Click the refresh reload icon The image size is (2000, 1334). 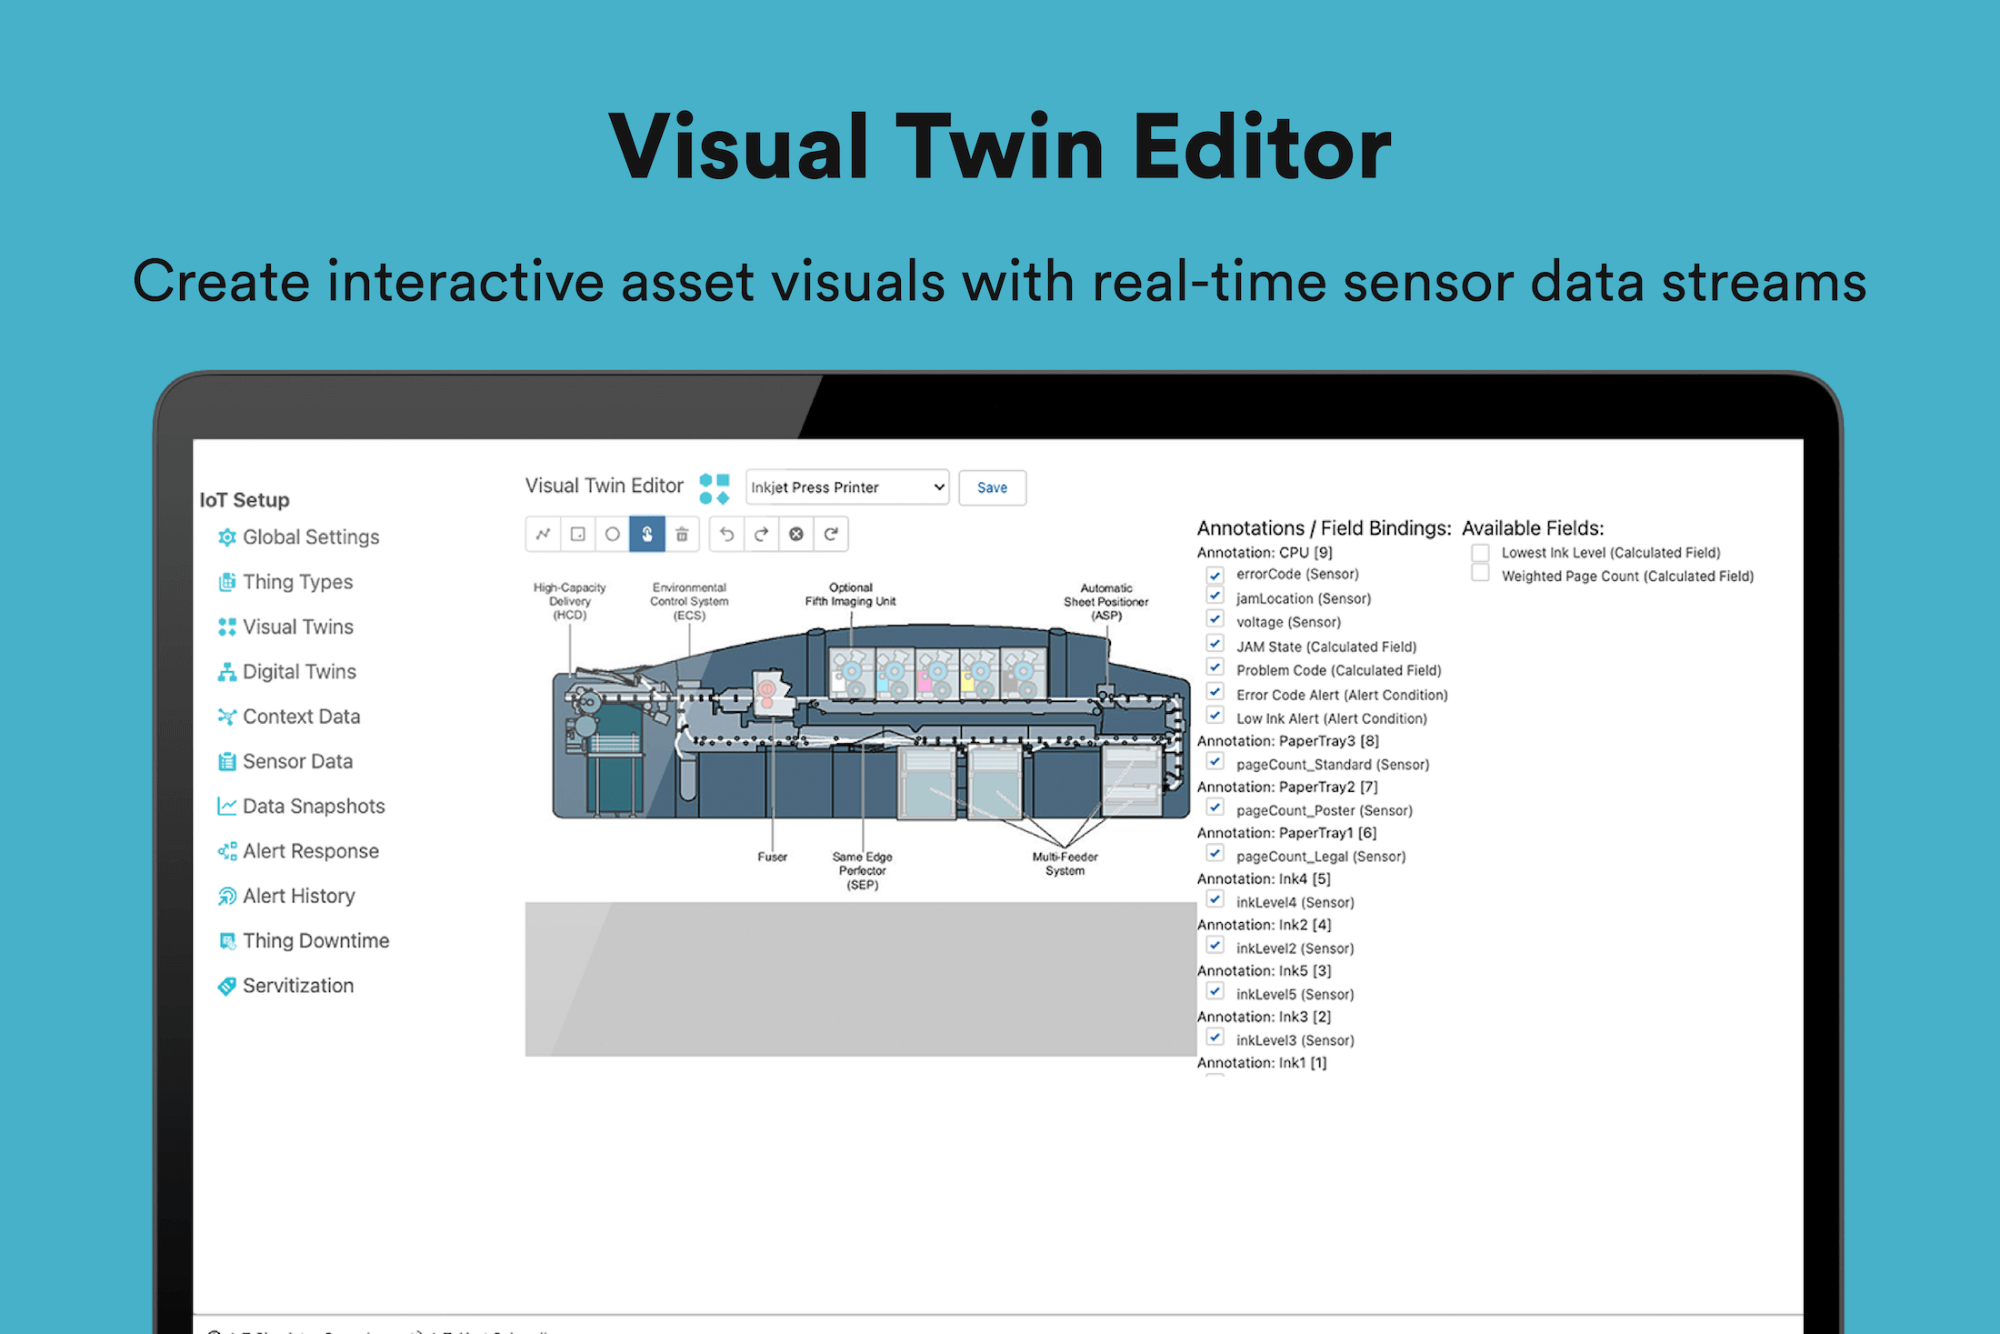(831, 534)
